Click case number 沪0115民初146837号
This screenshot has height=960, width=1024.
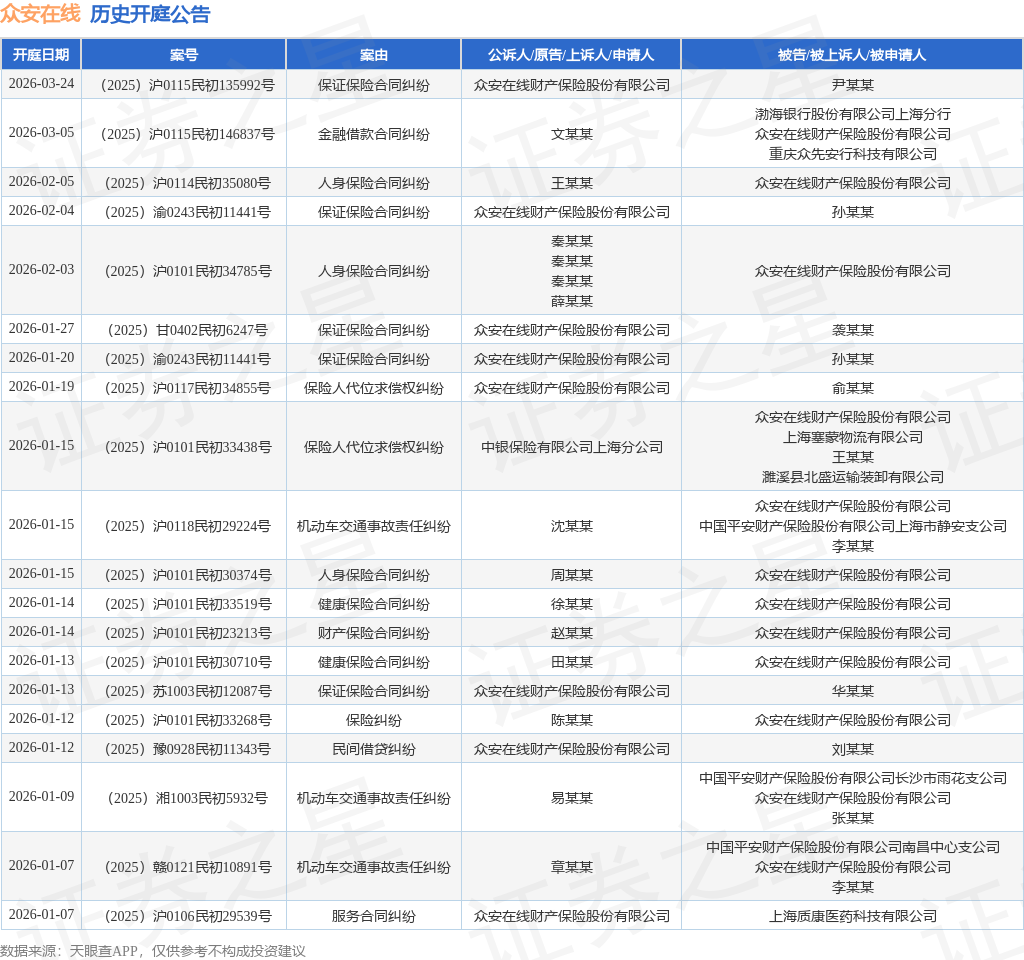tap(212, 134)
